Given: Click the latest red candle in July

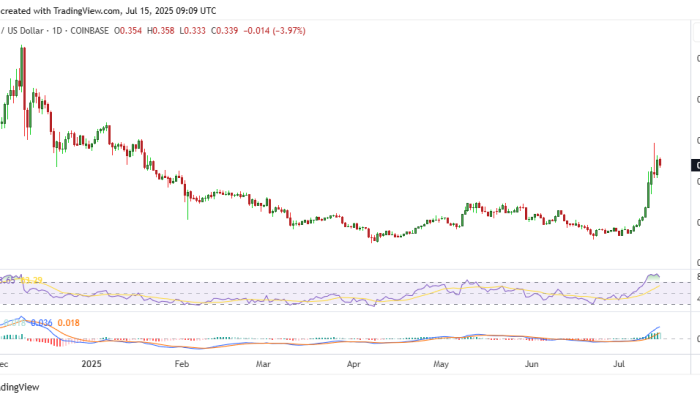Looking at the screenshot, I should [x=660, y=163].
